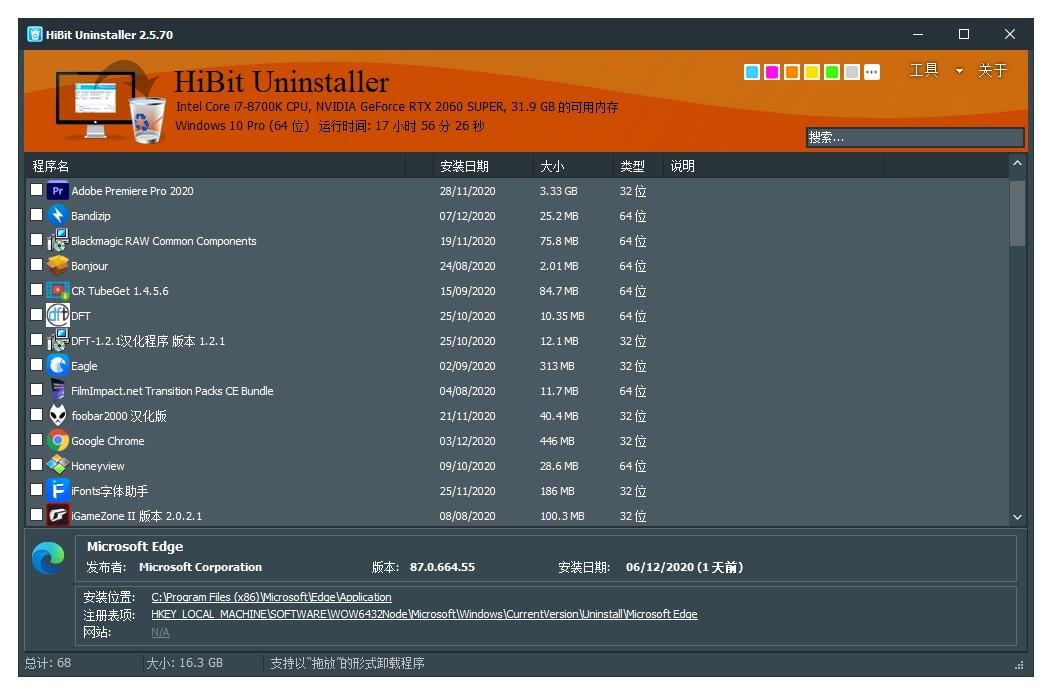
Task: Select the foobar2000 汉化版 icon
Action: click(x=58, y=415)
